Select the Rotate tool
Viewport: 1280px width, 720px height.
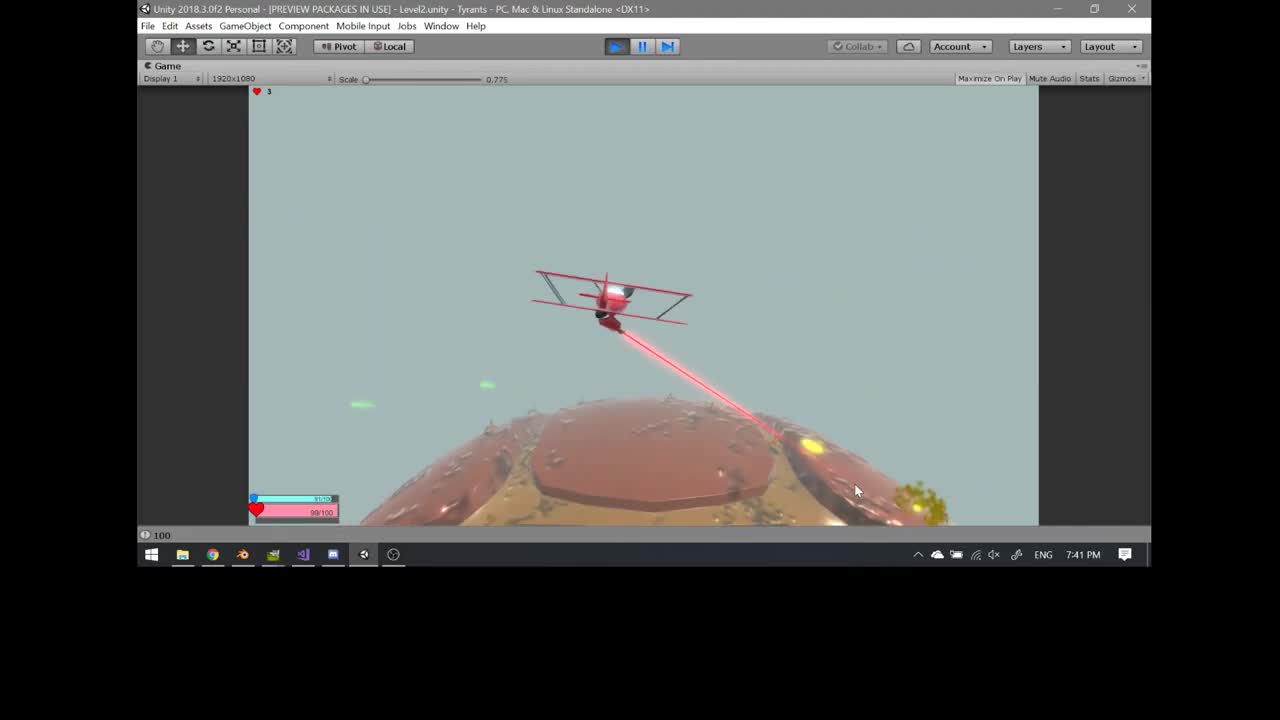[208, 46]
